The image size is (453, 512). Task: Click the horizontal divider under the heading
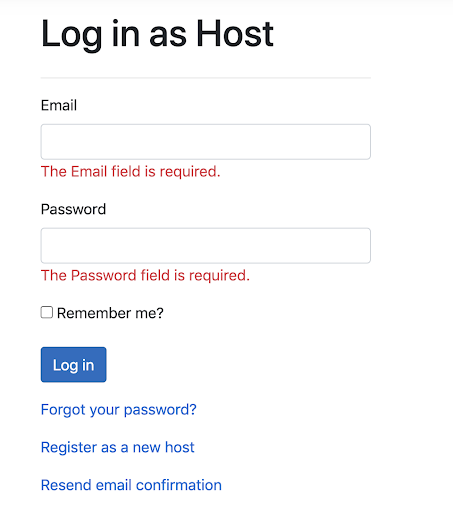point(206,78)
